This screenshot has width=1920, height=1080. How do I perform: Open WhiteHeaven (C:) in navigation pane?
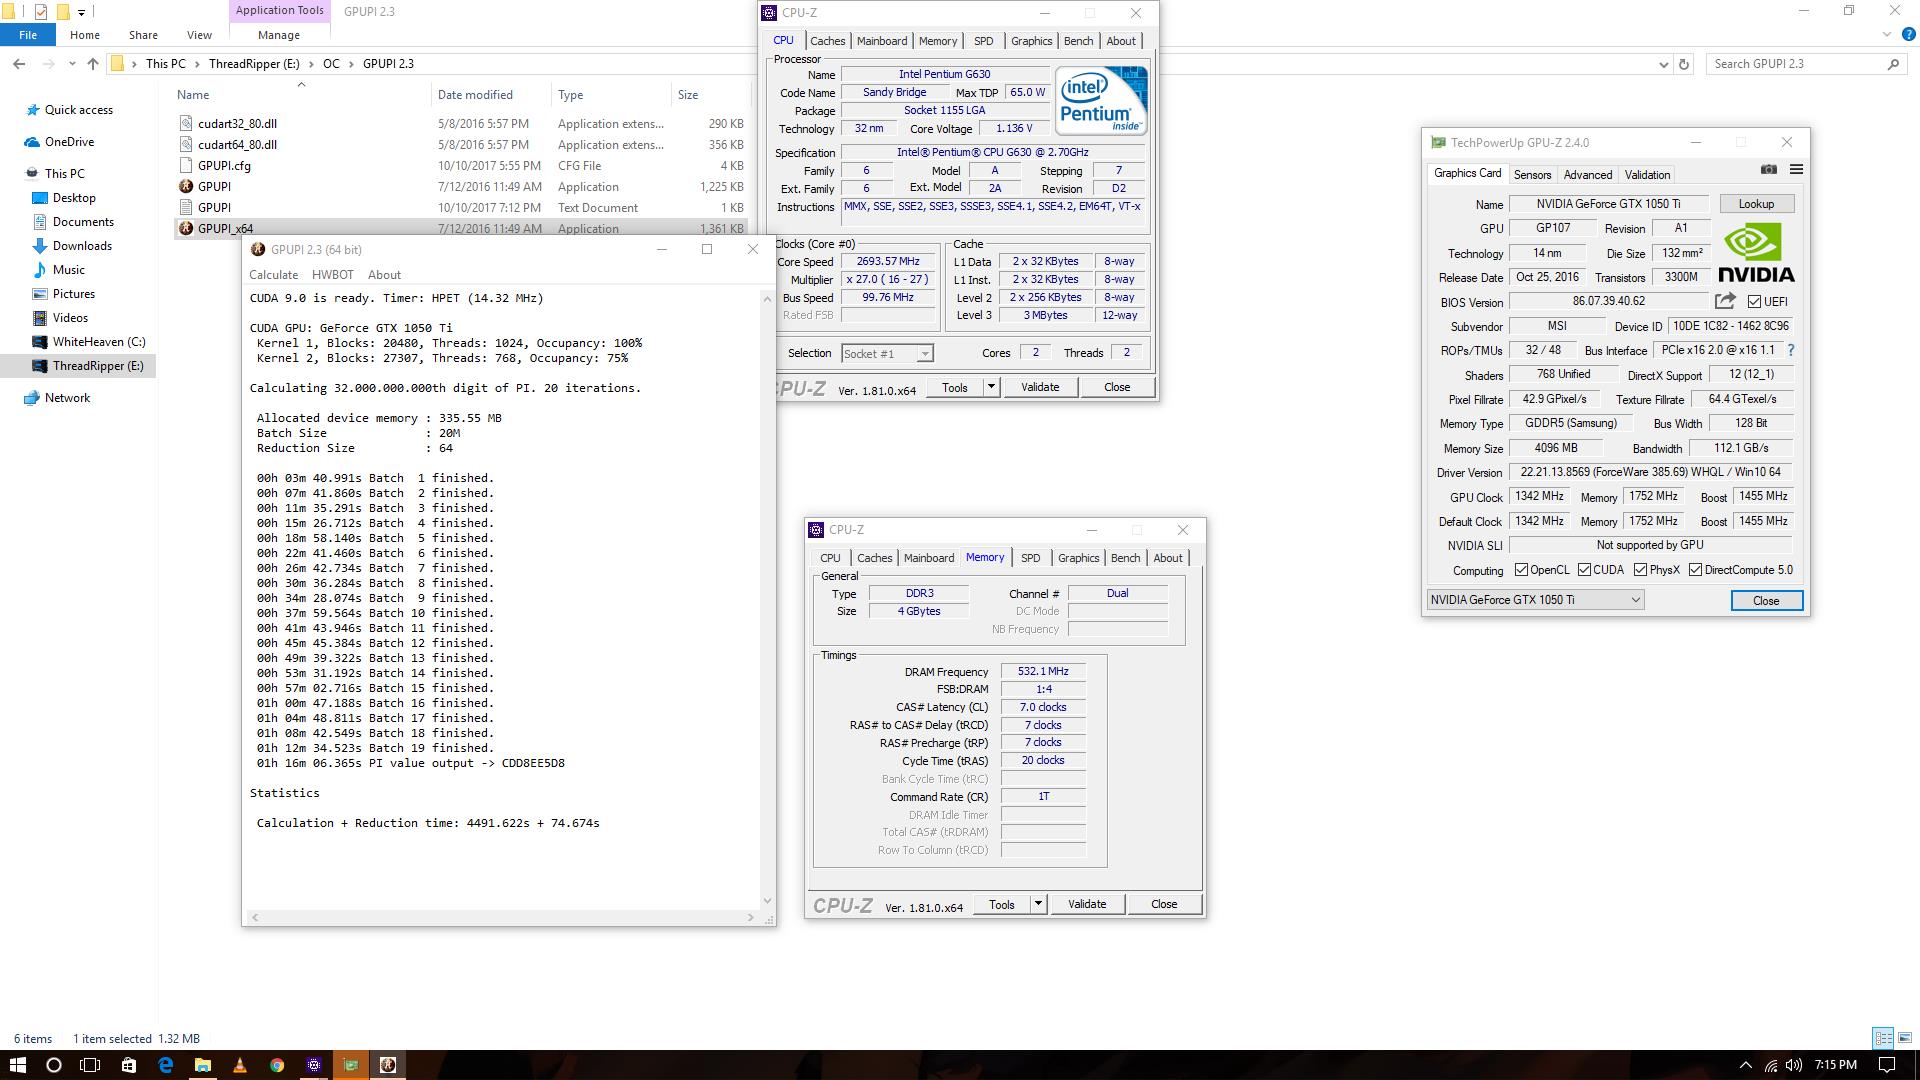coord(99,342)
